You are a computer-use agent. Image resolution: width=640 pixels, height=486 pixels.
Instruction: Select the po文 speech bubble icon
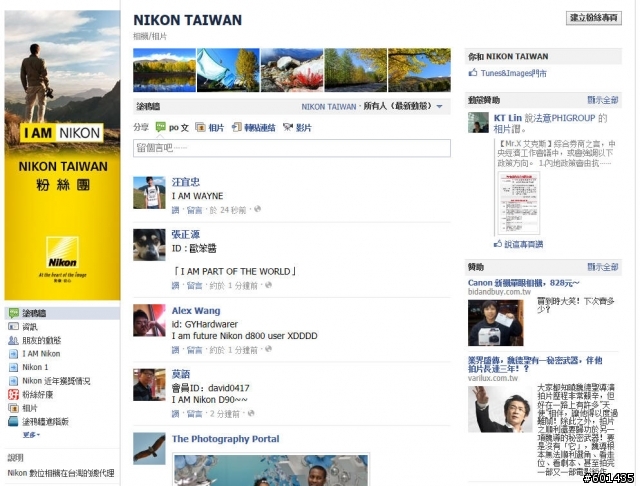[x=160, y=127]
